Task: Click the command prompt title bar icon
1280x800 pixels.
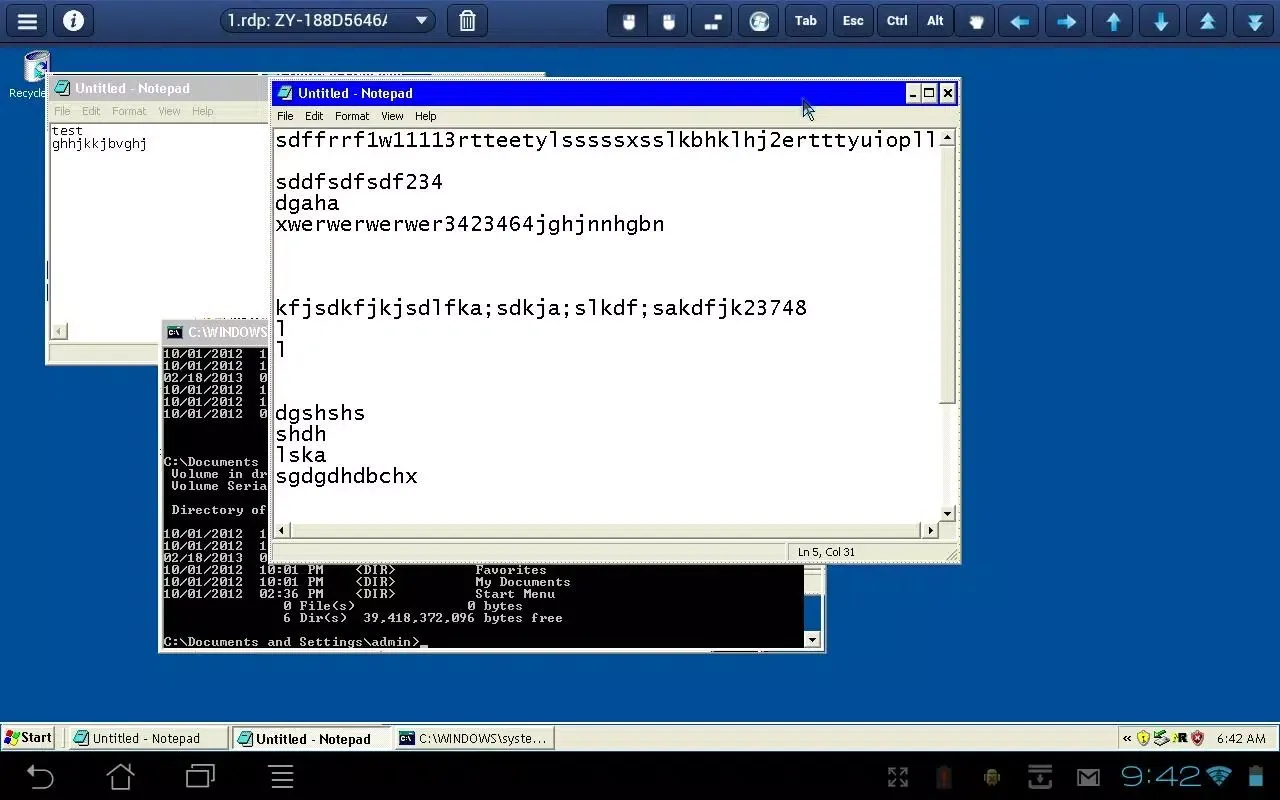Action: tap(175, 332)
